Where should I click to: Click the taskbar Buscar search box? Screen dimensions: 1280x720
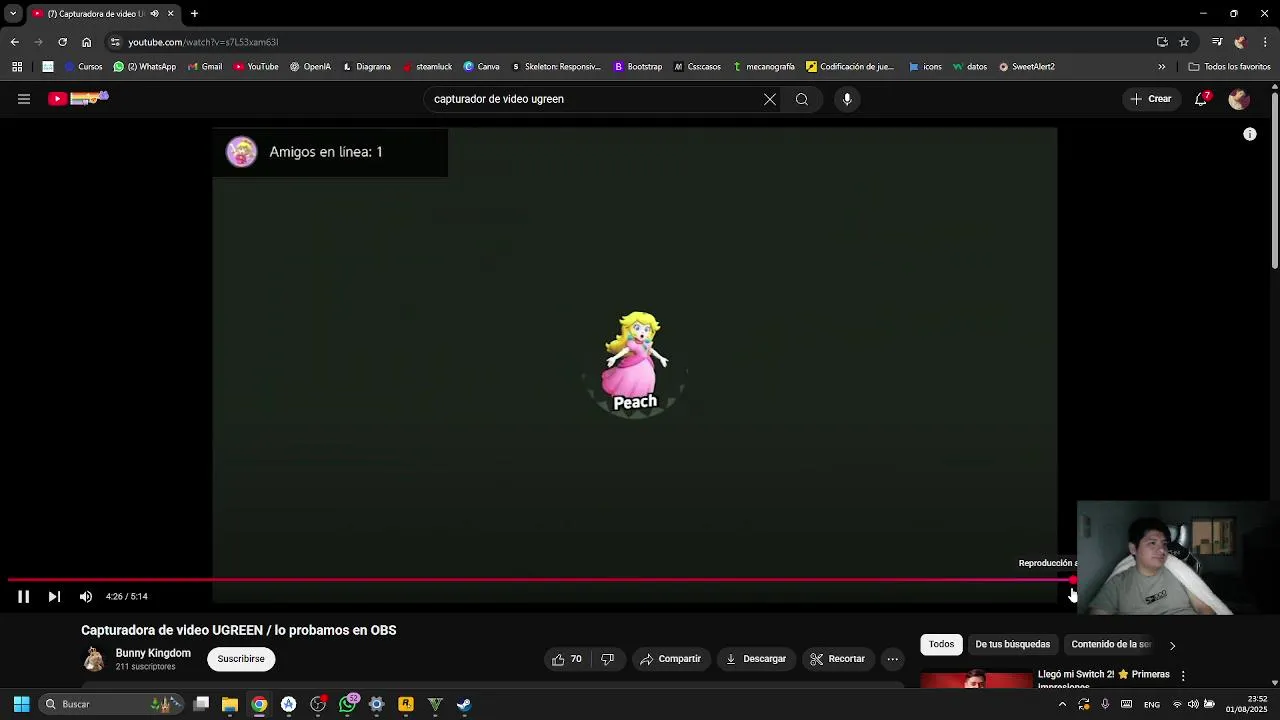pyautogui.click(x=110, y=704)
